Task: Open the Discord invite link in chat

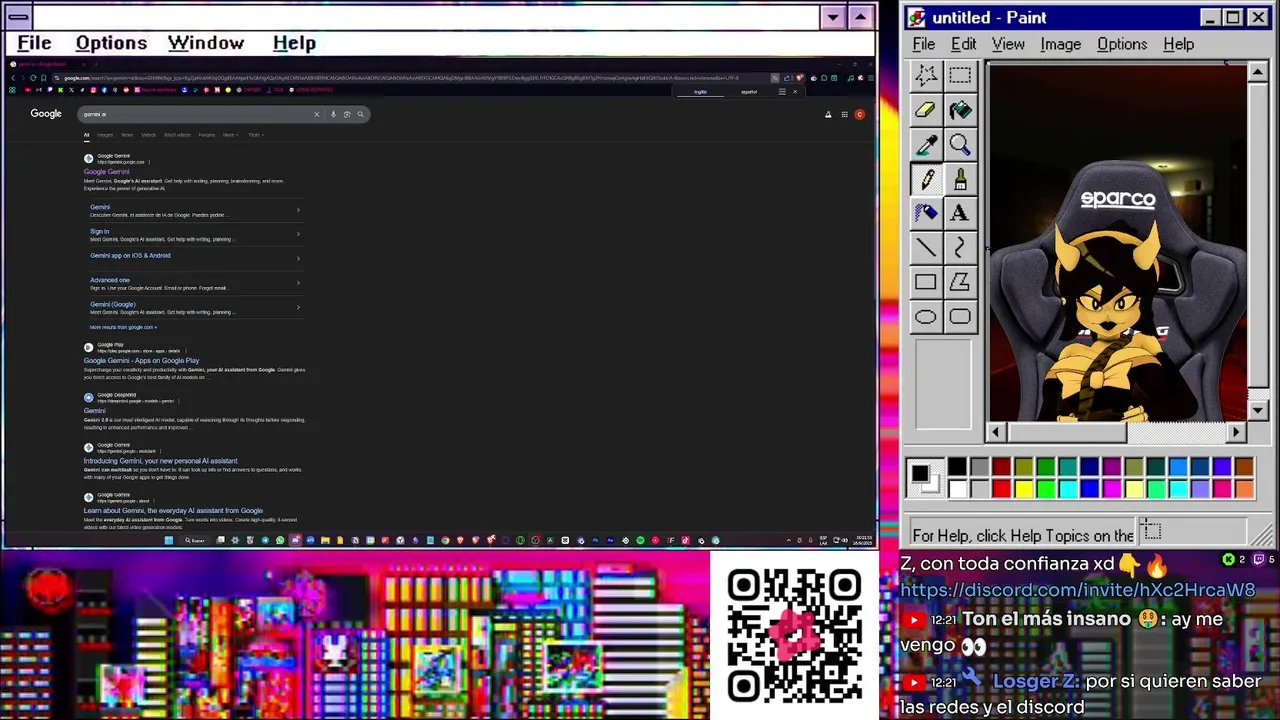Action: (1077, 590)
